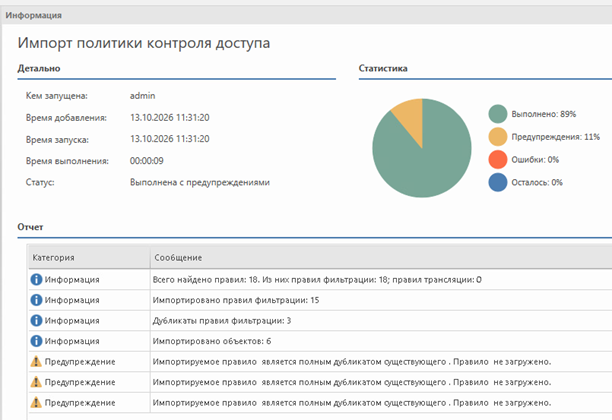
Task: Select the 'Информация' panel title
Action: [34, 15]
